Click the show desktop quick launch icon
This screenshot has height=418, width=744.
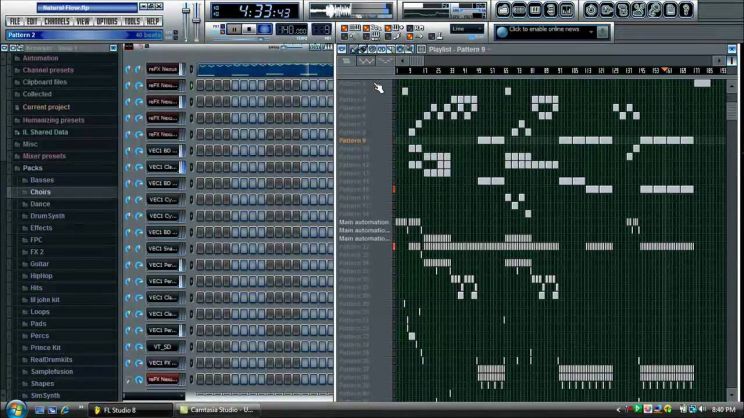(x=39, y=410)
